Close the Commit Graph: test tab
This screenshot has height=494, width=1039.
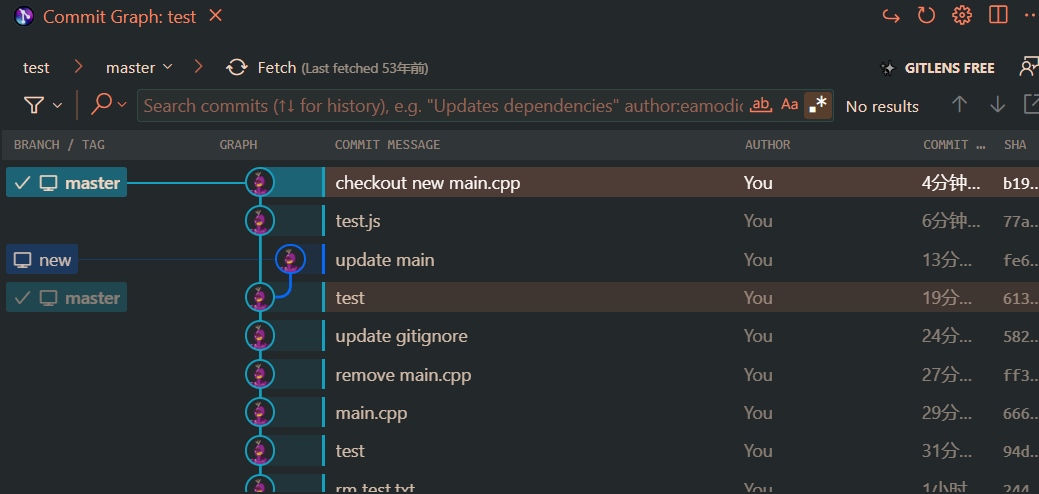[x=214, y=16]
